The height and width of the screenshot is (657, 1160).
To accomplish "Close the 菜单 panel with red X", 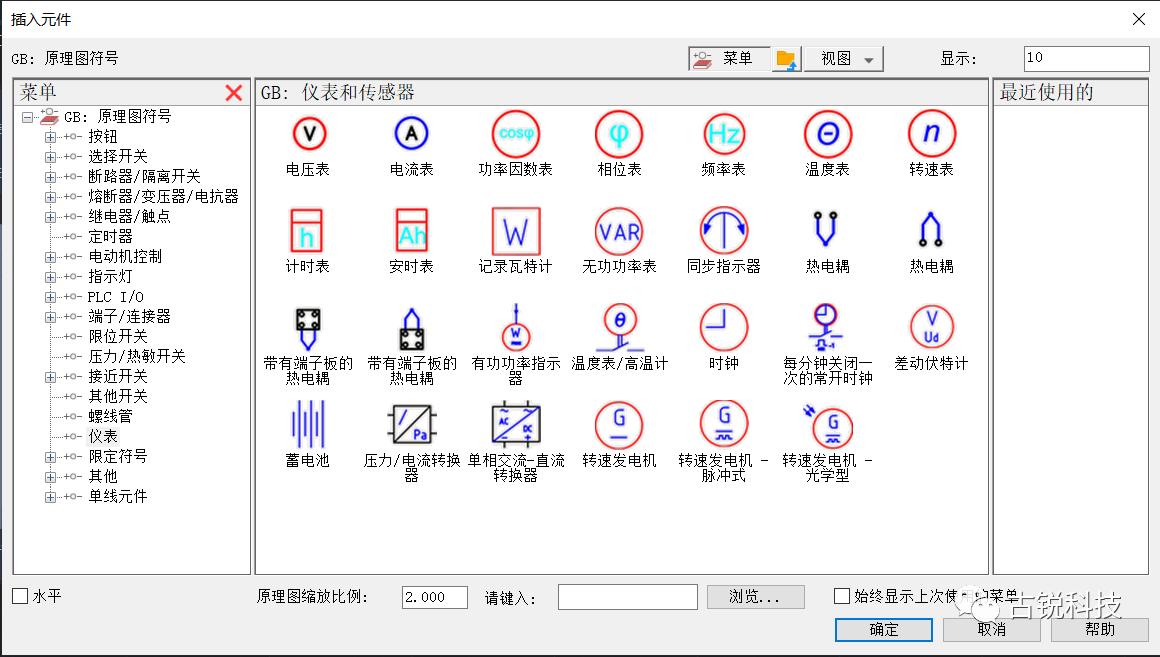I will coord(234,92).
